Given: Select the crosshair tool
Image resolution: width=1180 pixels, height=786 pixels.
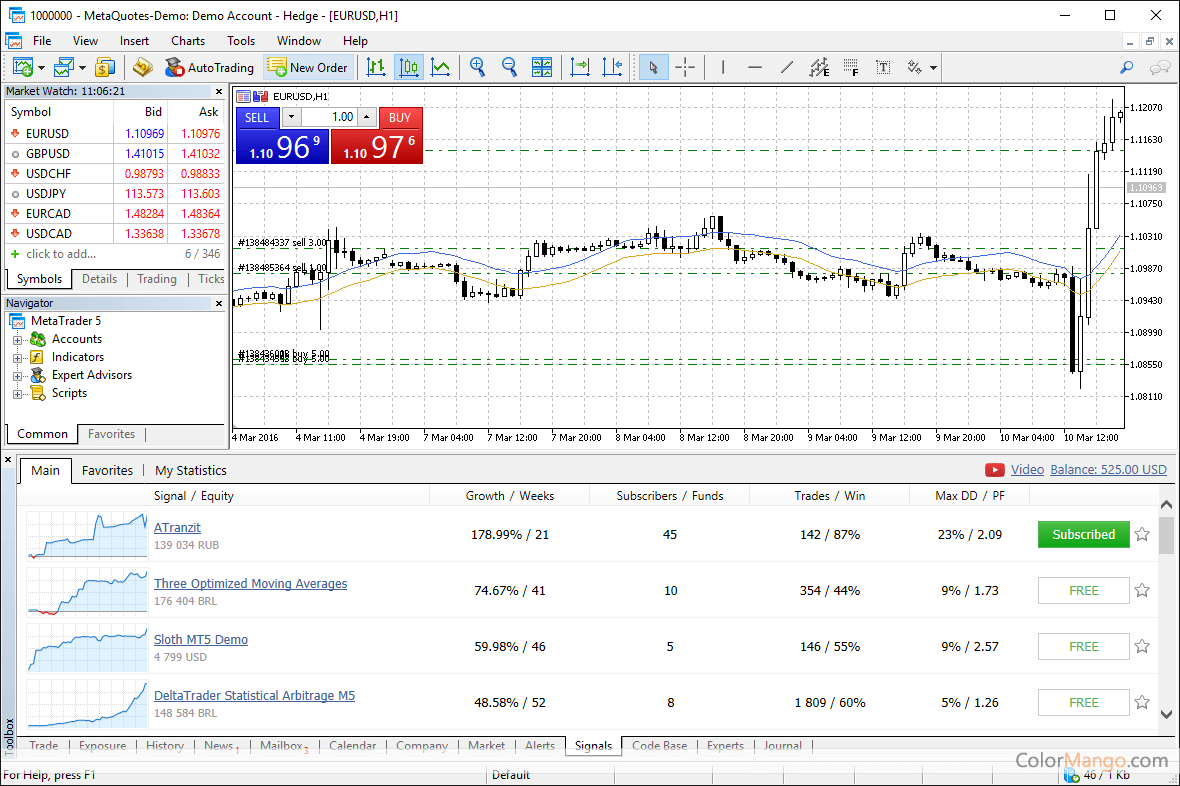Looking at the screenshot, I should (x=685, y=68).
